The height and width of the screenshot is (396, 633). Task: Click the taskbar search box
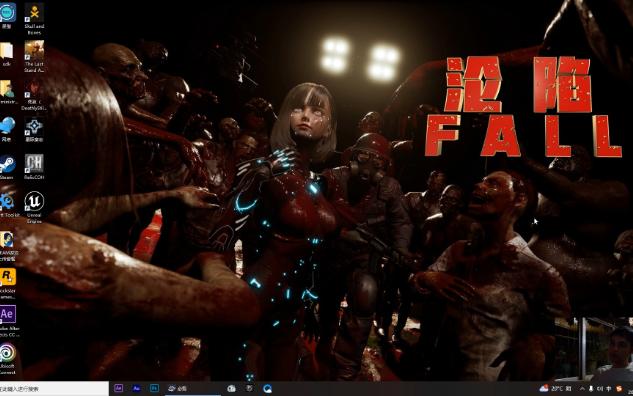54,389
